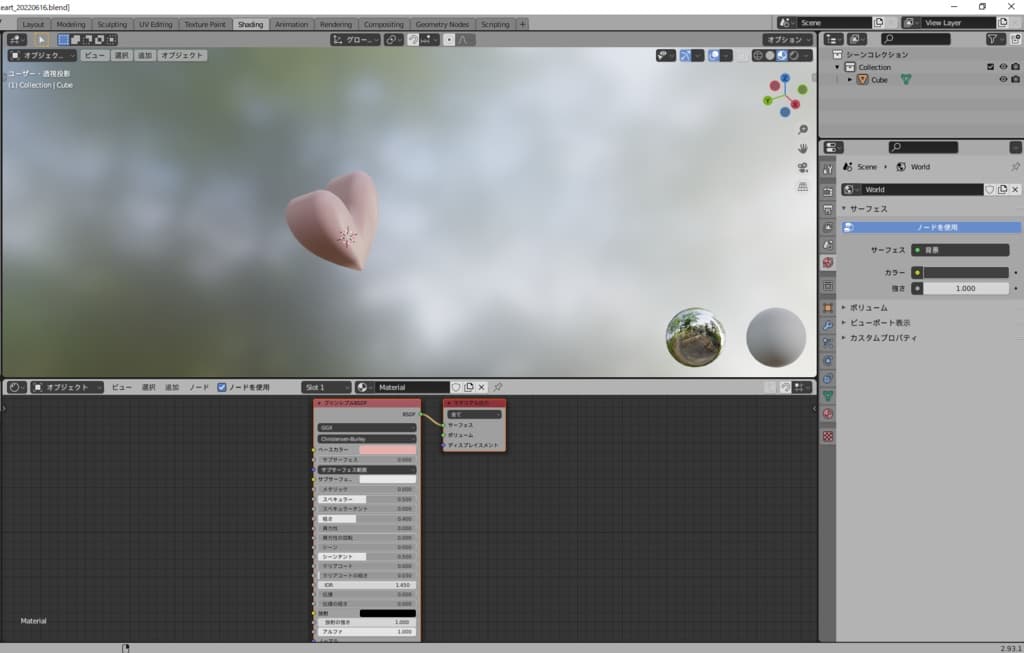Click the World strength 1.000 value field
Viewport: 1024px width, 653px height.
tap(965, 288)
